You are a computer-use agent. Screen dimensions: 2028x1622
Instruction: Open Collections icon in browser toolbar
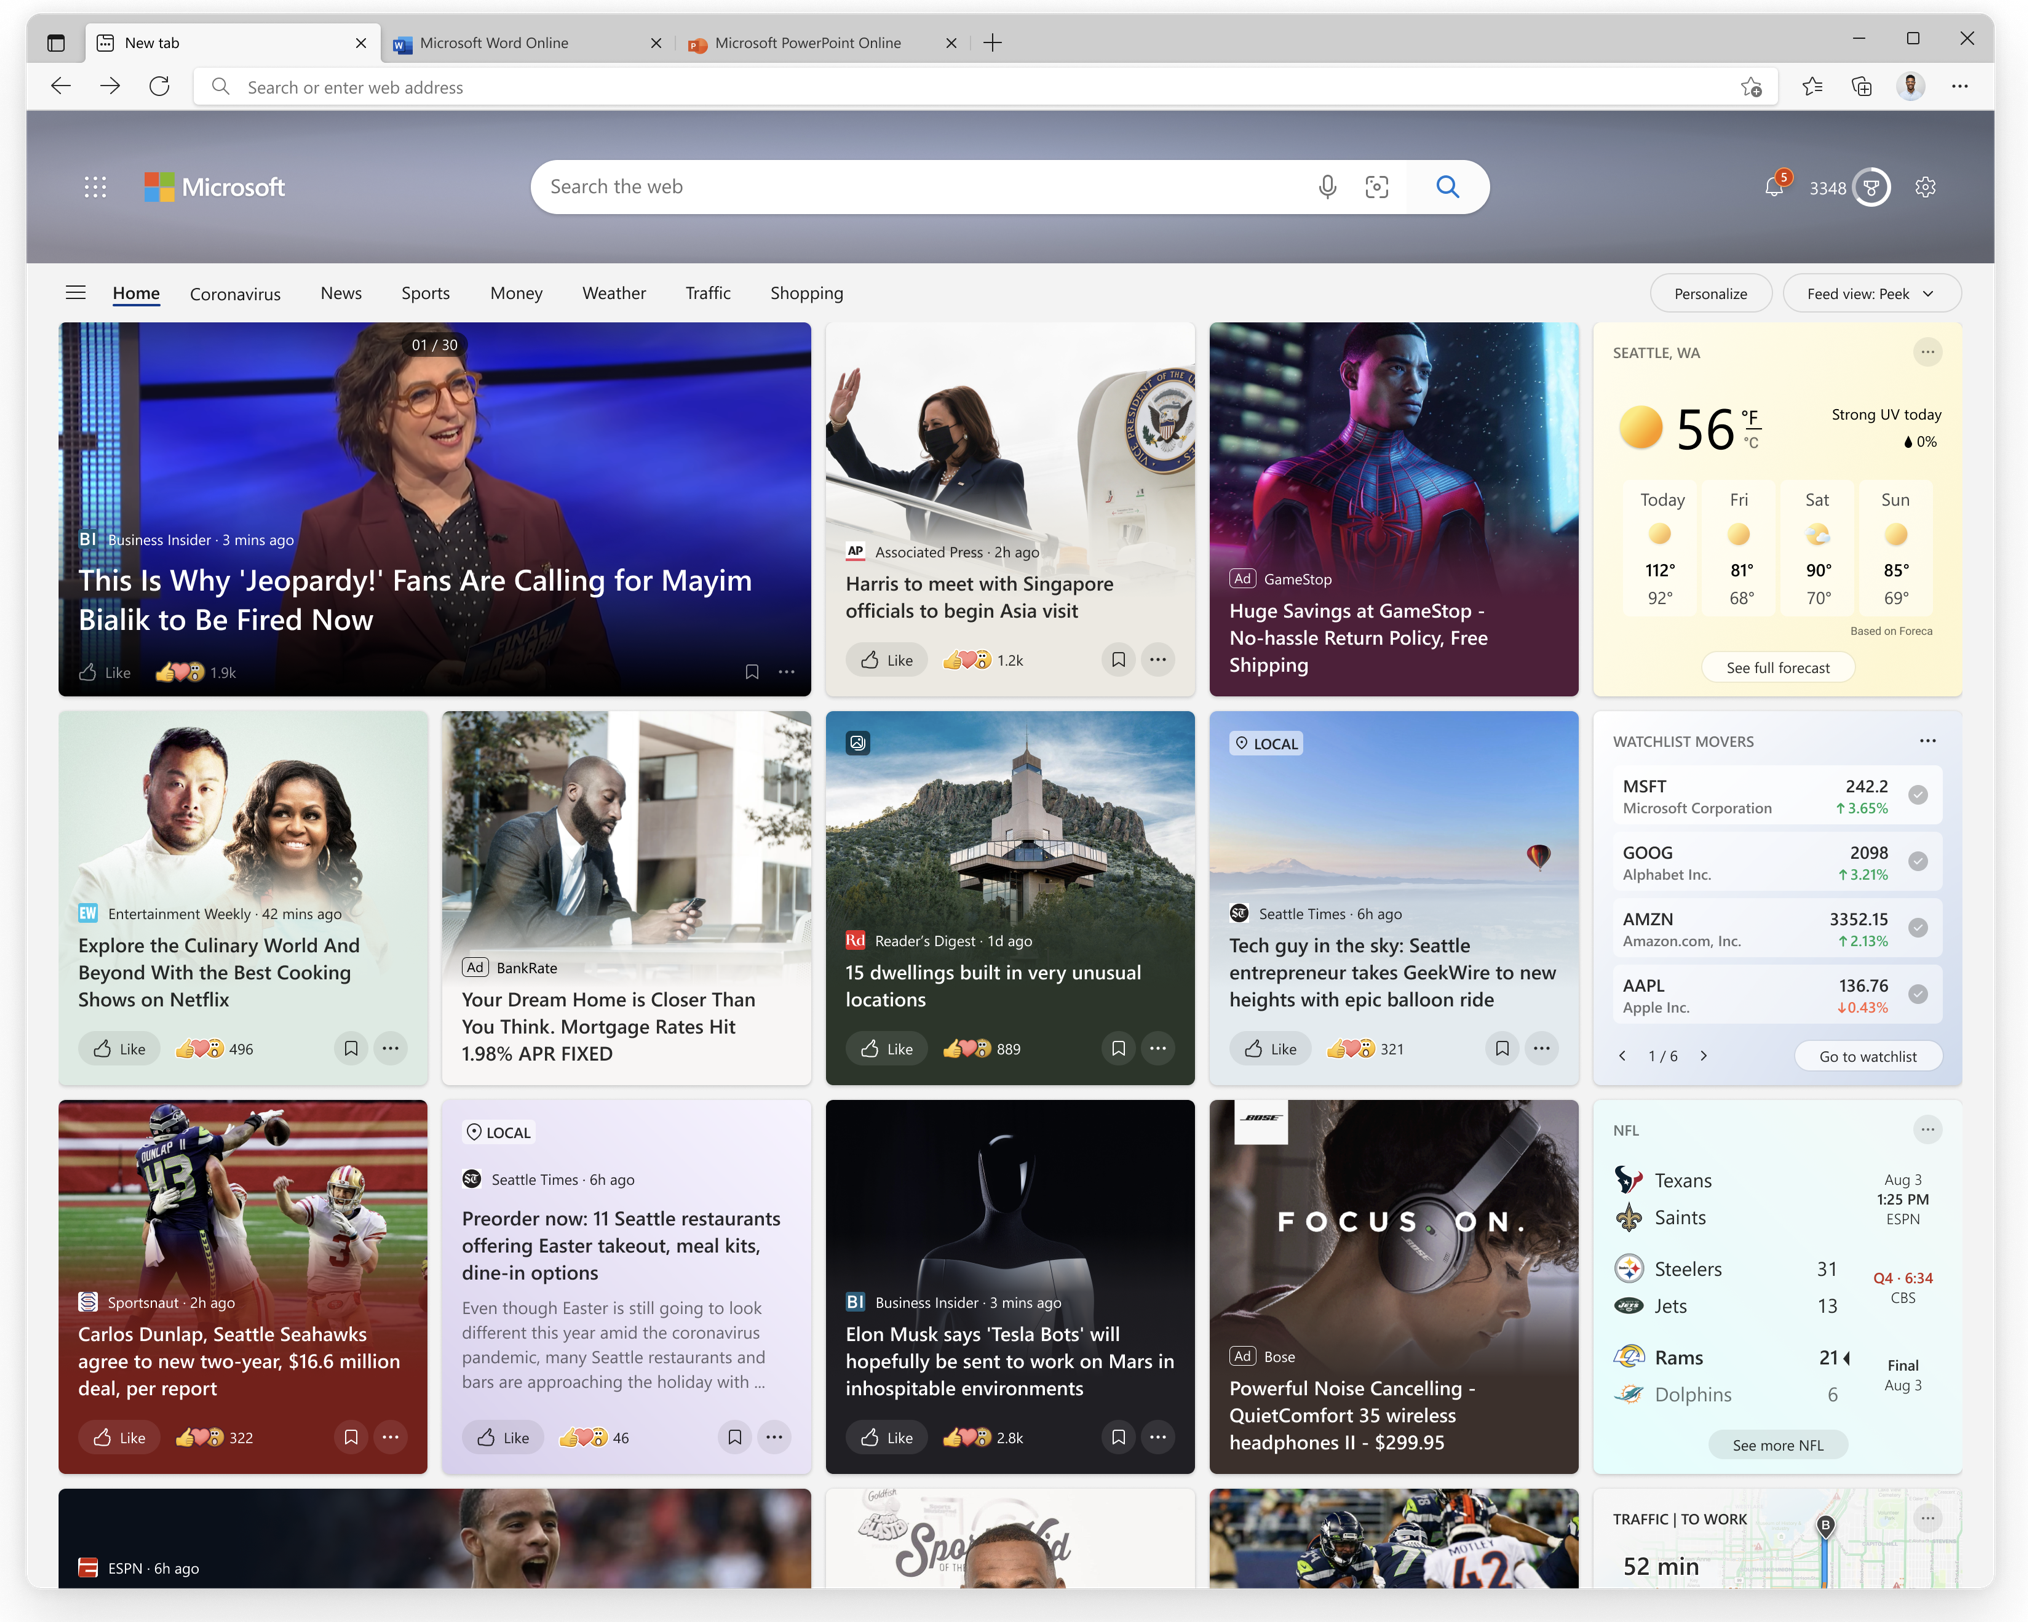(x=1861, y=87)
